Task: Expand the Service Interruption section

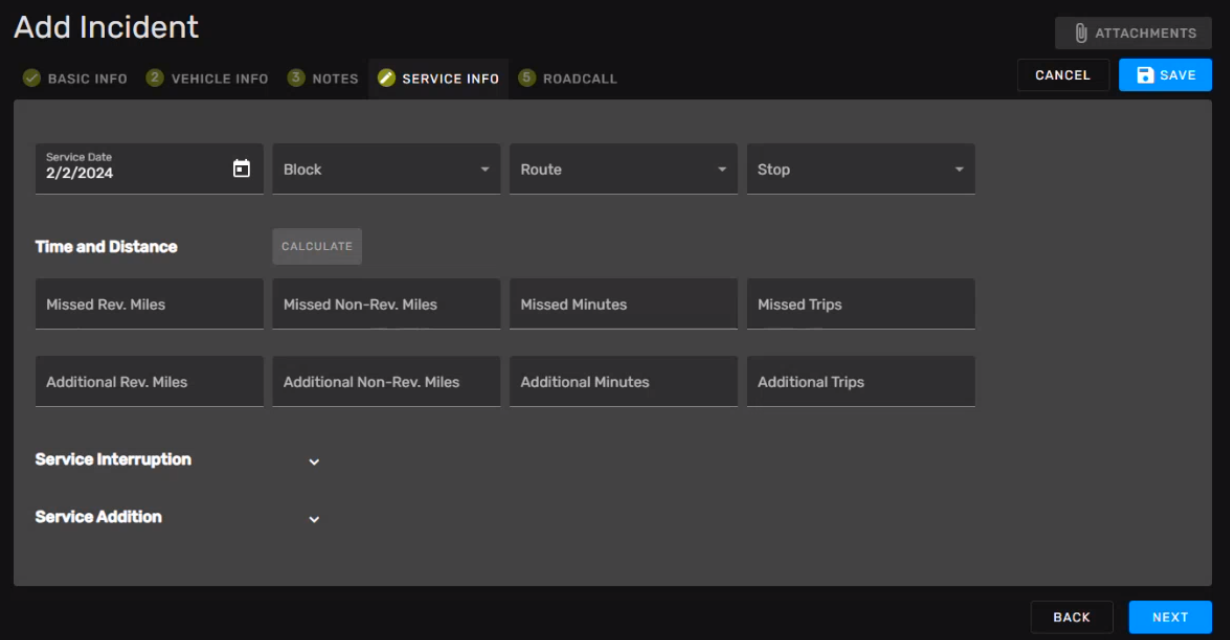Action: (x=314, y=461)
